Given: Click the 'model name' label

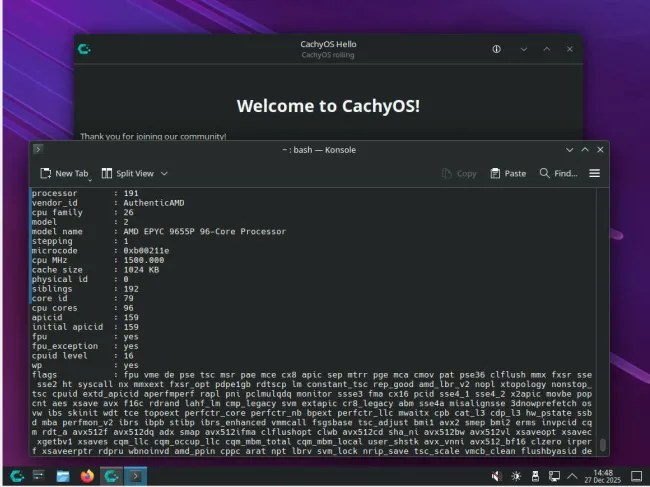Looking at the screenshot, I should point(57,231).
